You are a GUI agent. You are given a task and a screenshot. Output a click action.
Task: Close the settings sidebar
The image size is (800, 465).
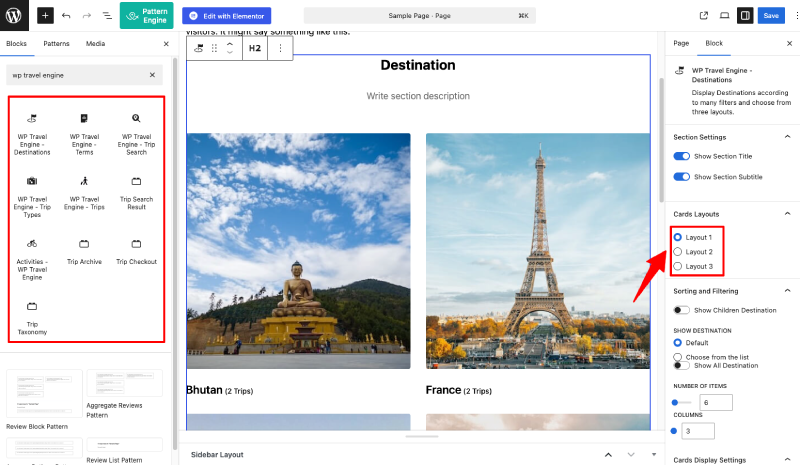coord(789,43)
